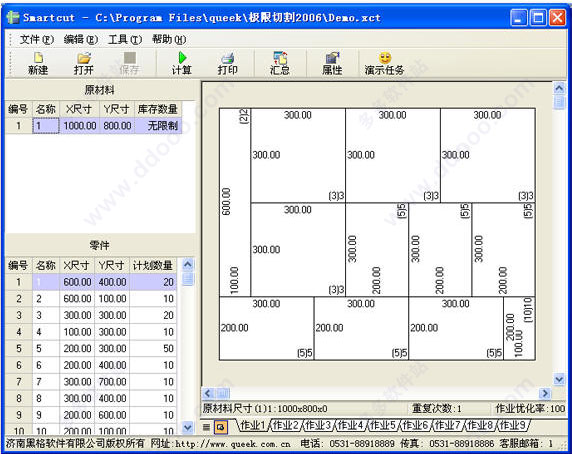Click layout view horizontal scroll left arrow
The height and width of the screenshot is (454, 572).
208,393
